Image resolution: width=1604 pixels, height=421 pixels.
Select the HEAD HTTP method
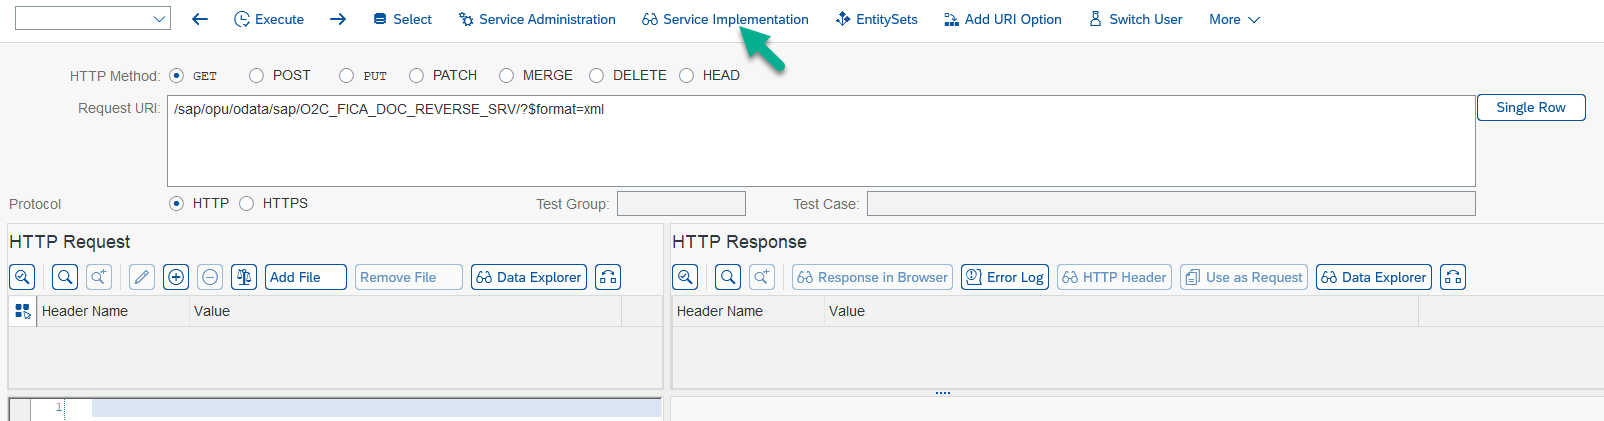pyautogui.click(x=687, y=75)
